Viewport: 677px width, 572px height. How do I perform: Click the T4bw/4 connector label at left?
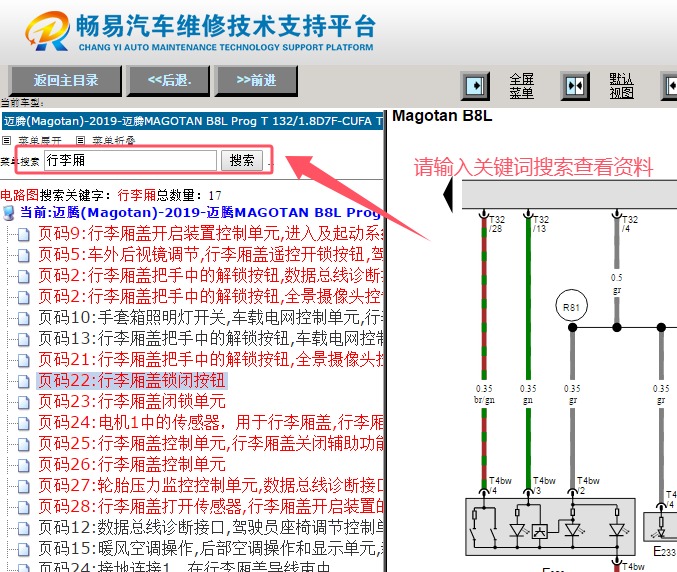[x=500, y=485]
